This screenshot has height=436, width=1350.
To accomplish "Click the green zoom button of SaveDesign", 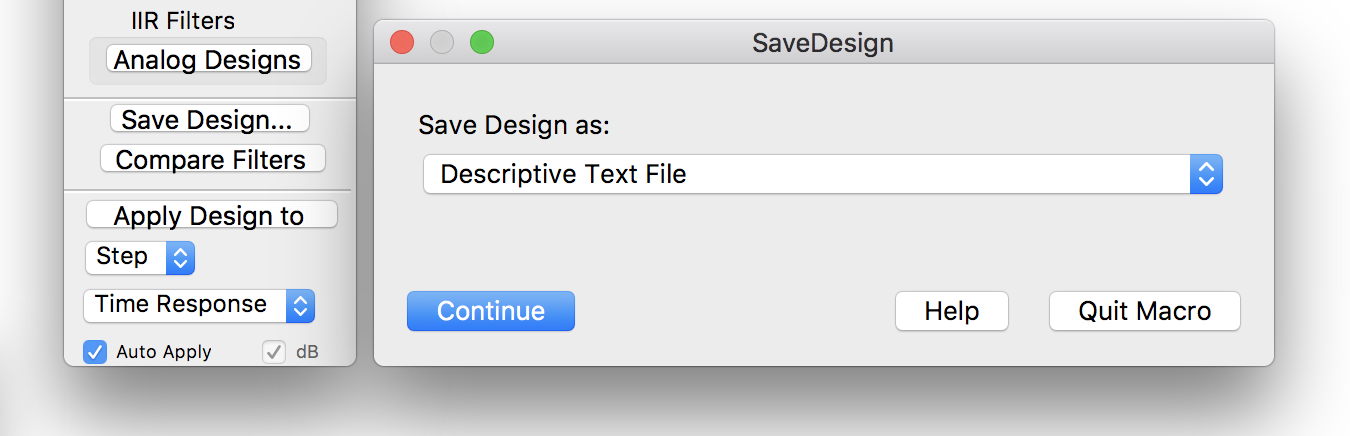I will tap(482, 43).
